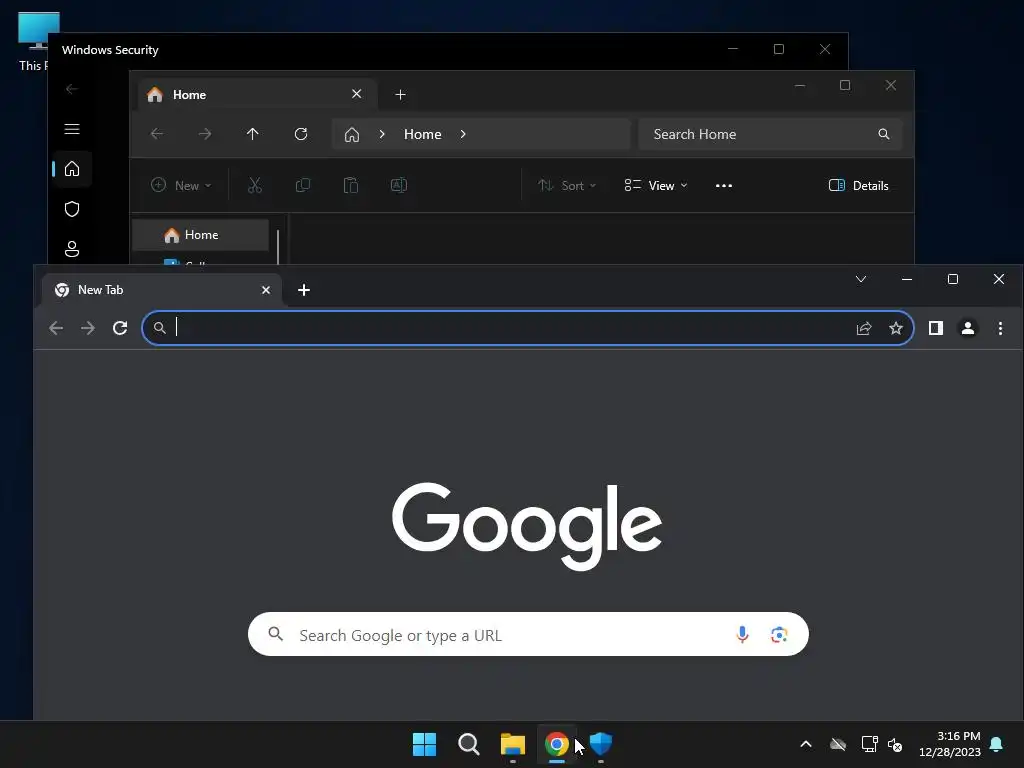Share this page from Chrome address bar
The image size is (1024, 768).
pos(864,328)
